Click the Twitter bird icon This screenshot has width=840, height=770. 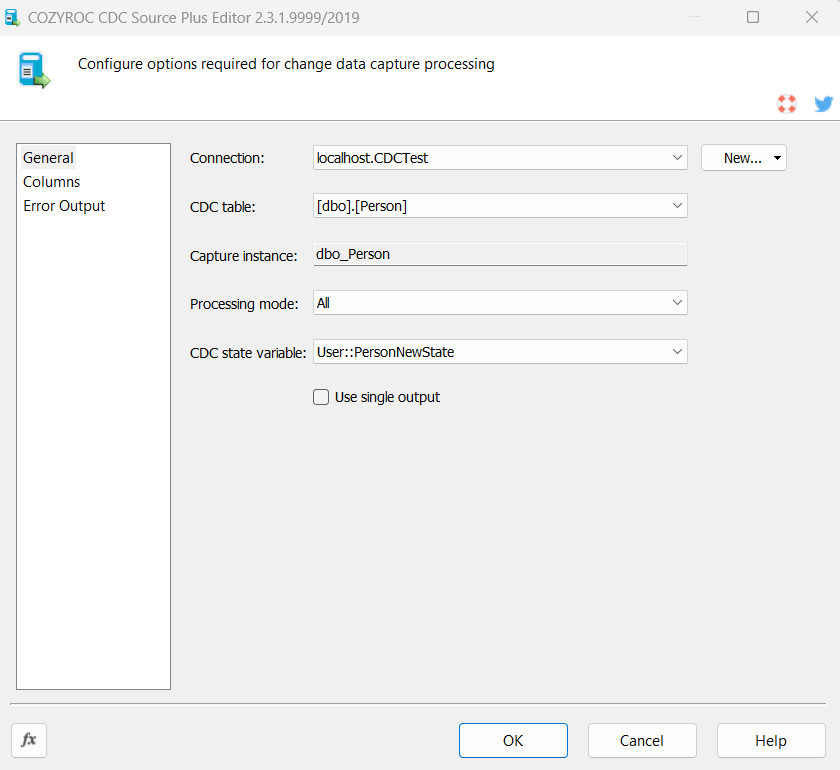pos(823,103)
